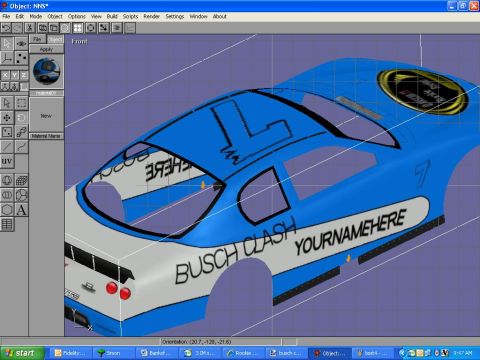The image size is (480, 360).
Task: Toggle the Y axis constraint
Action: [15, 75]
